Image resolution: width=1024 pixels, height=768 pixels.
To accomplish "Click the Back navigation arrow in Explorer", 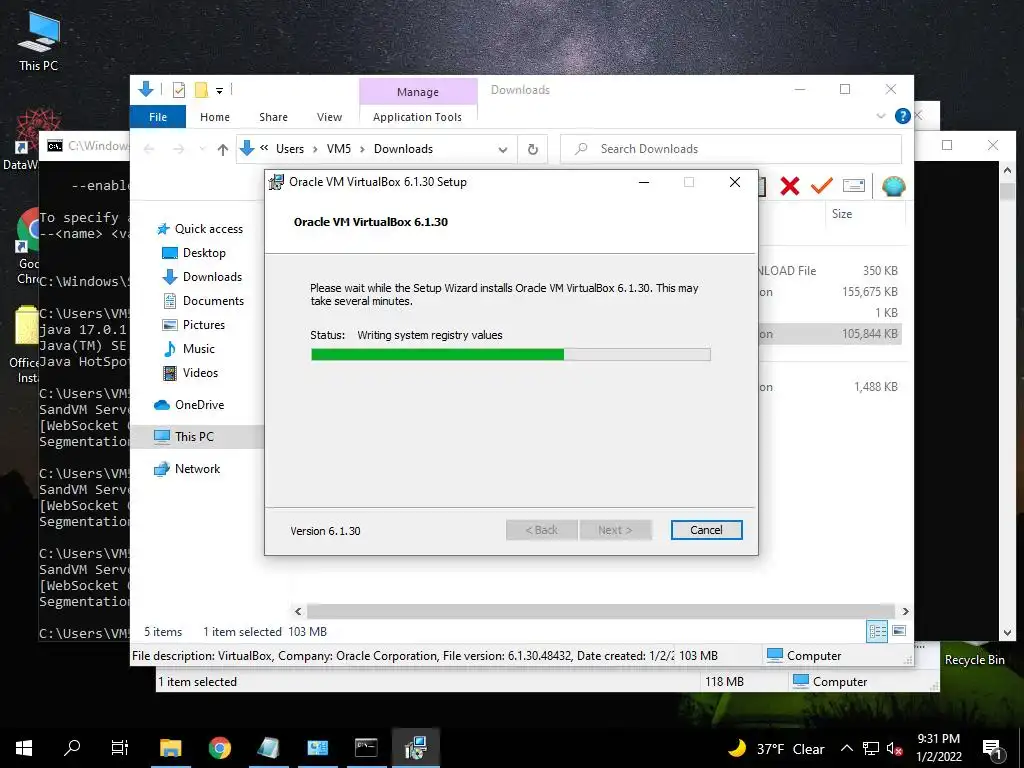I will 149,150.
